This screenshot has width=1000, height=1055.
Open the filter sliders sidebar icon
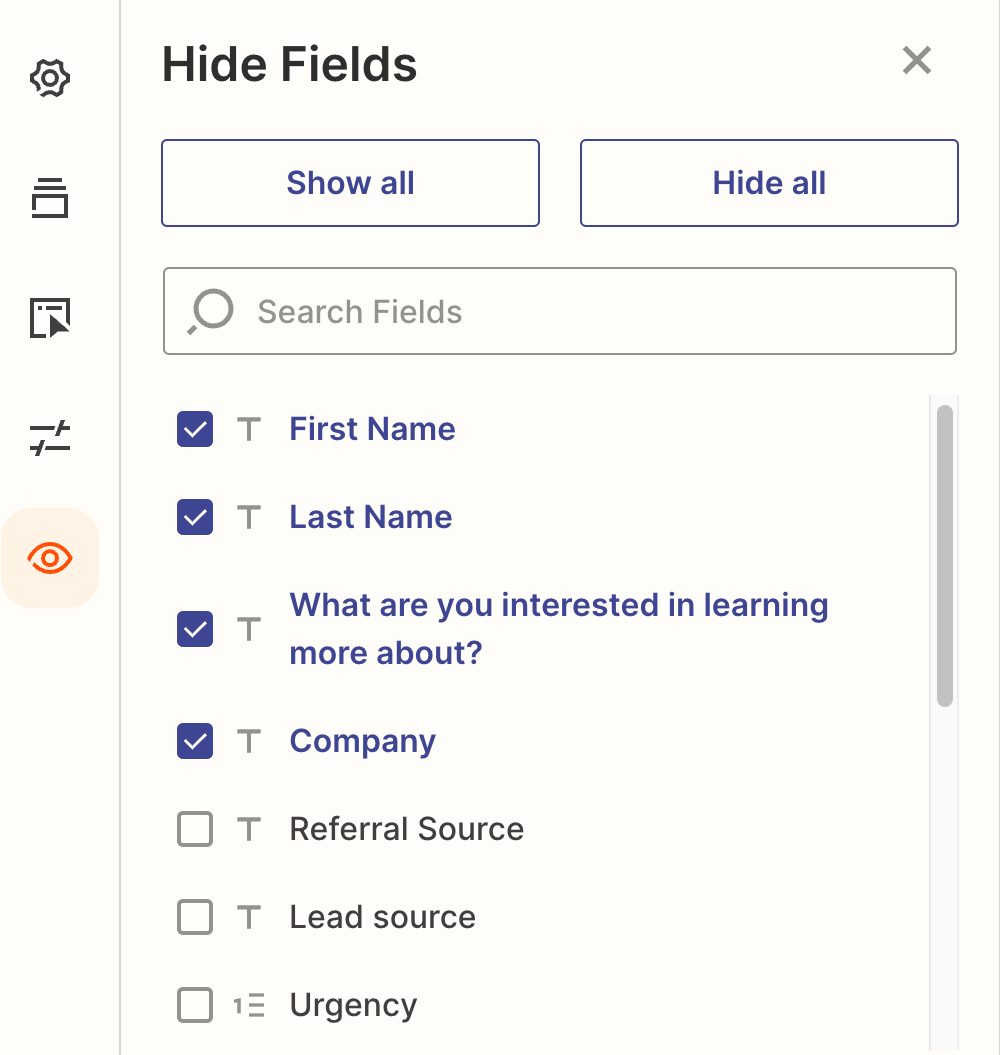tap(50, 438)
